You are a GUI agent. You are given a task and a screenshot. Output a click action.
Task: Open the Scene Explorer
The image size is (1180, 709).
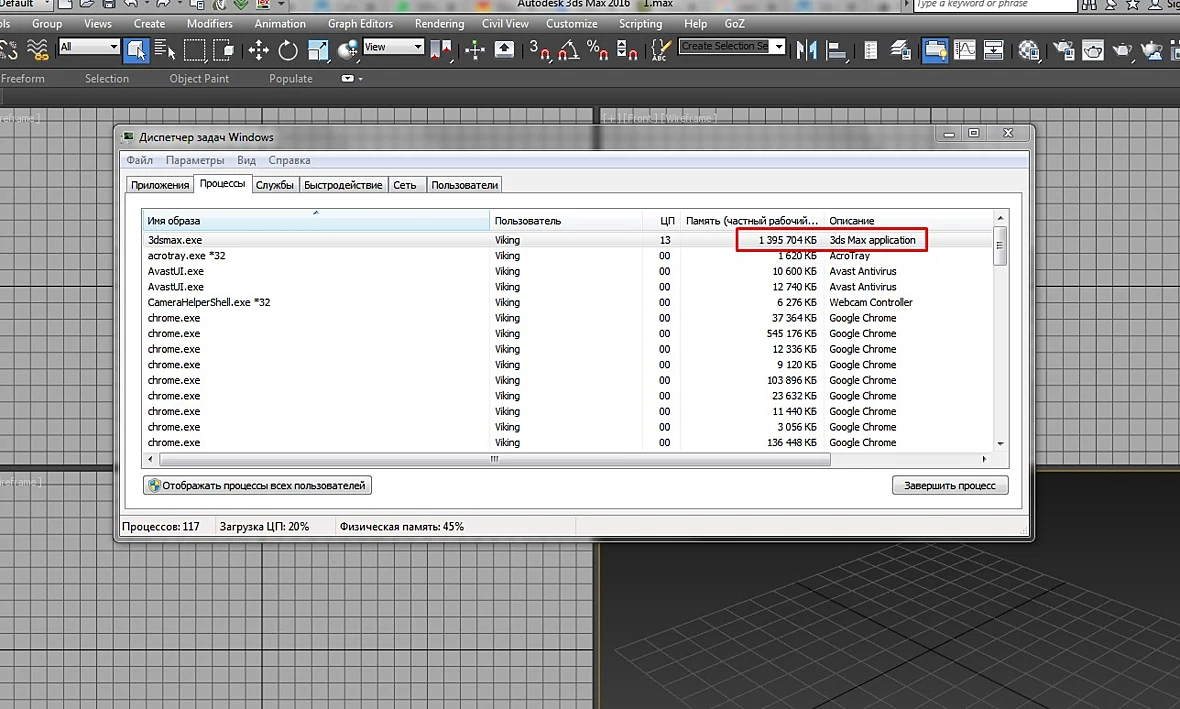click(871, 50)
